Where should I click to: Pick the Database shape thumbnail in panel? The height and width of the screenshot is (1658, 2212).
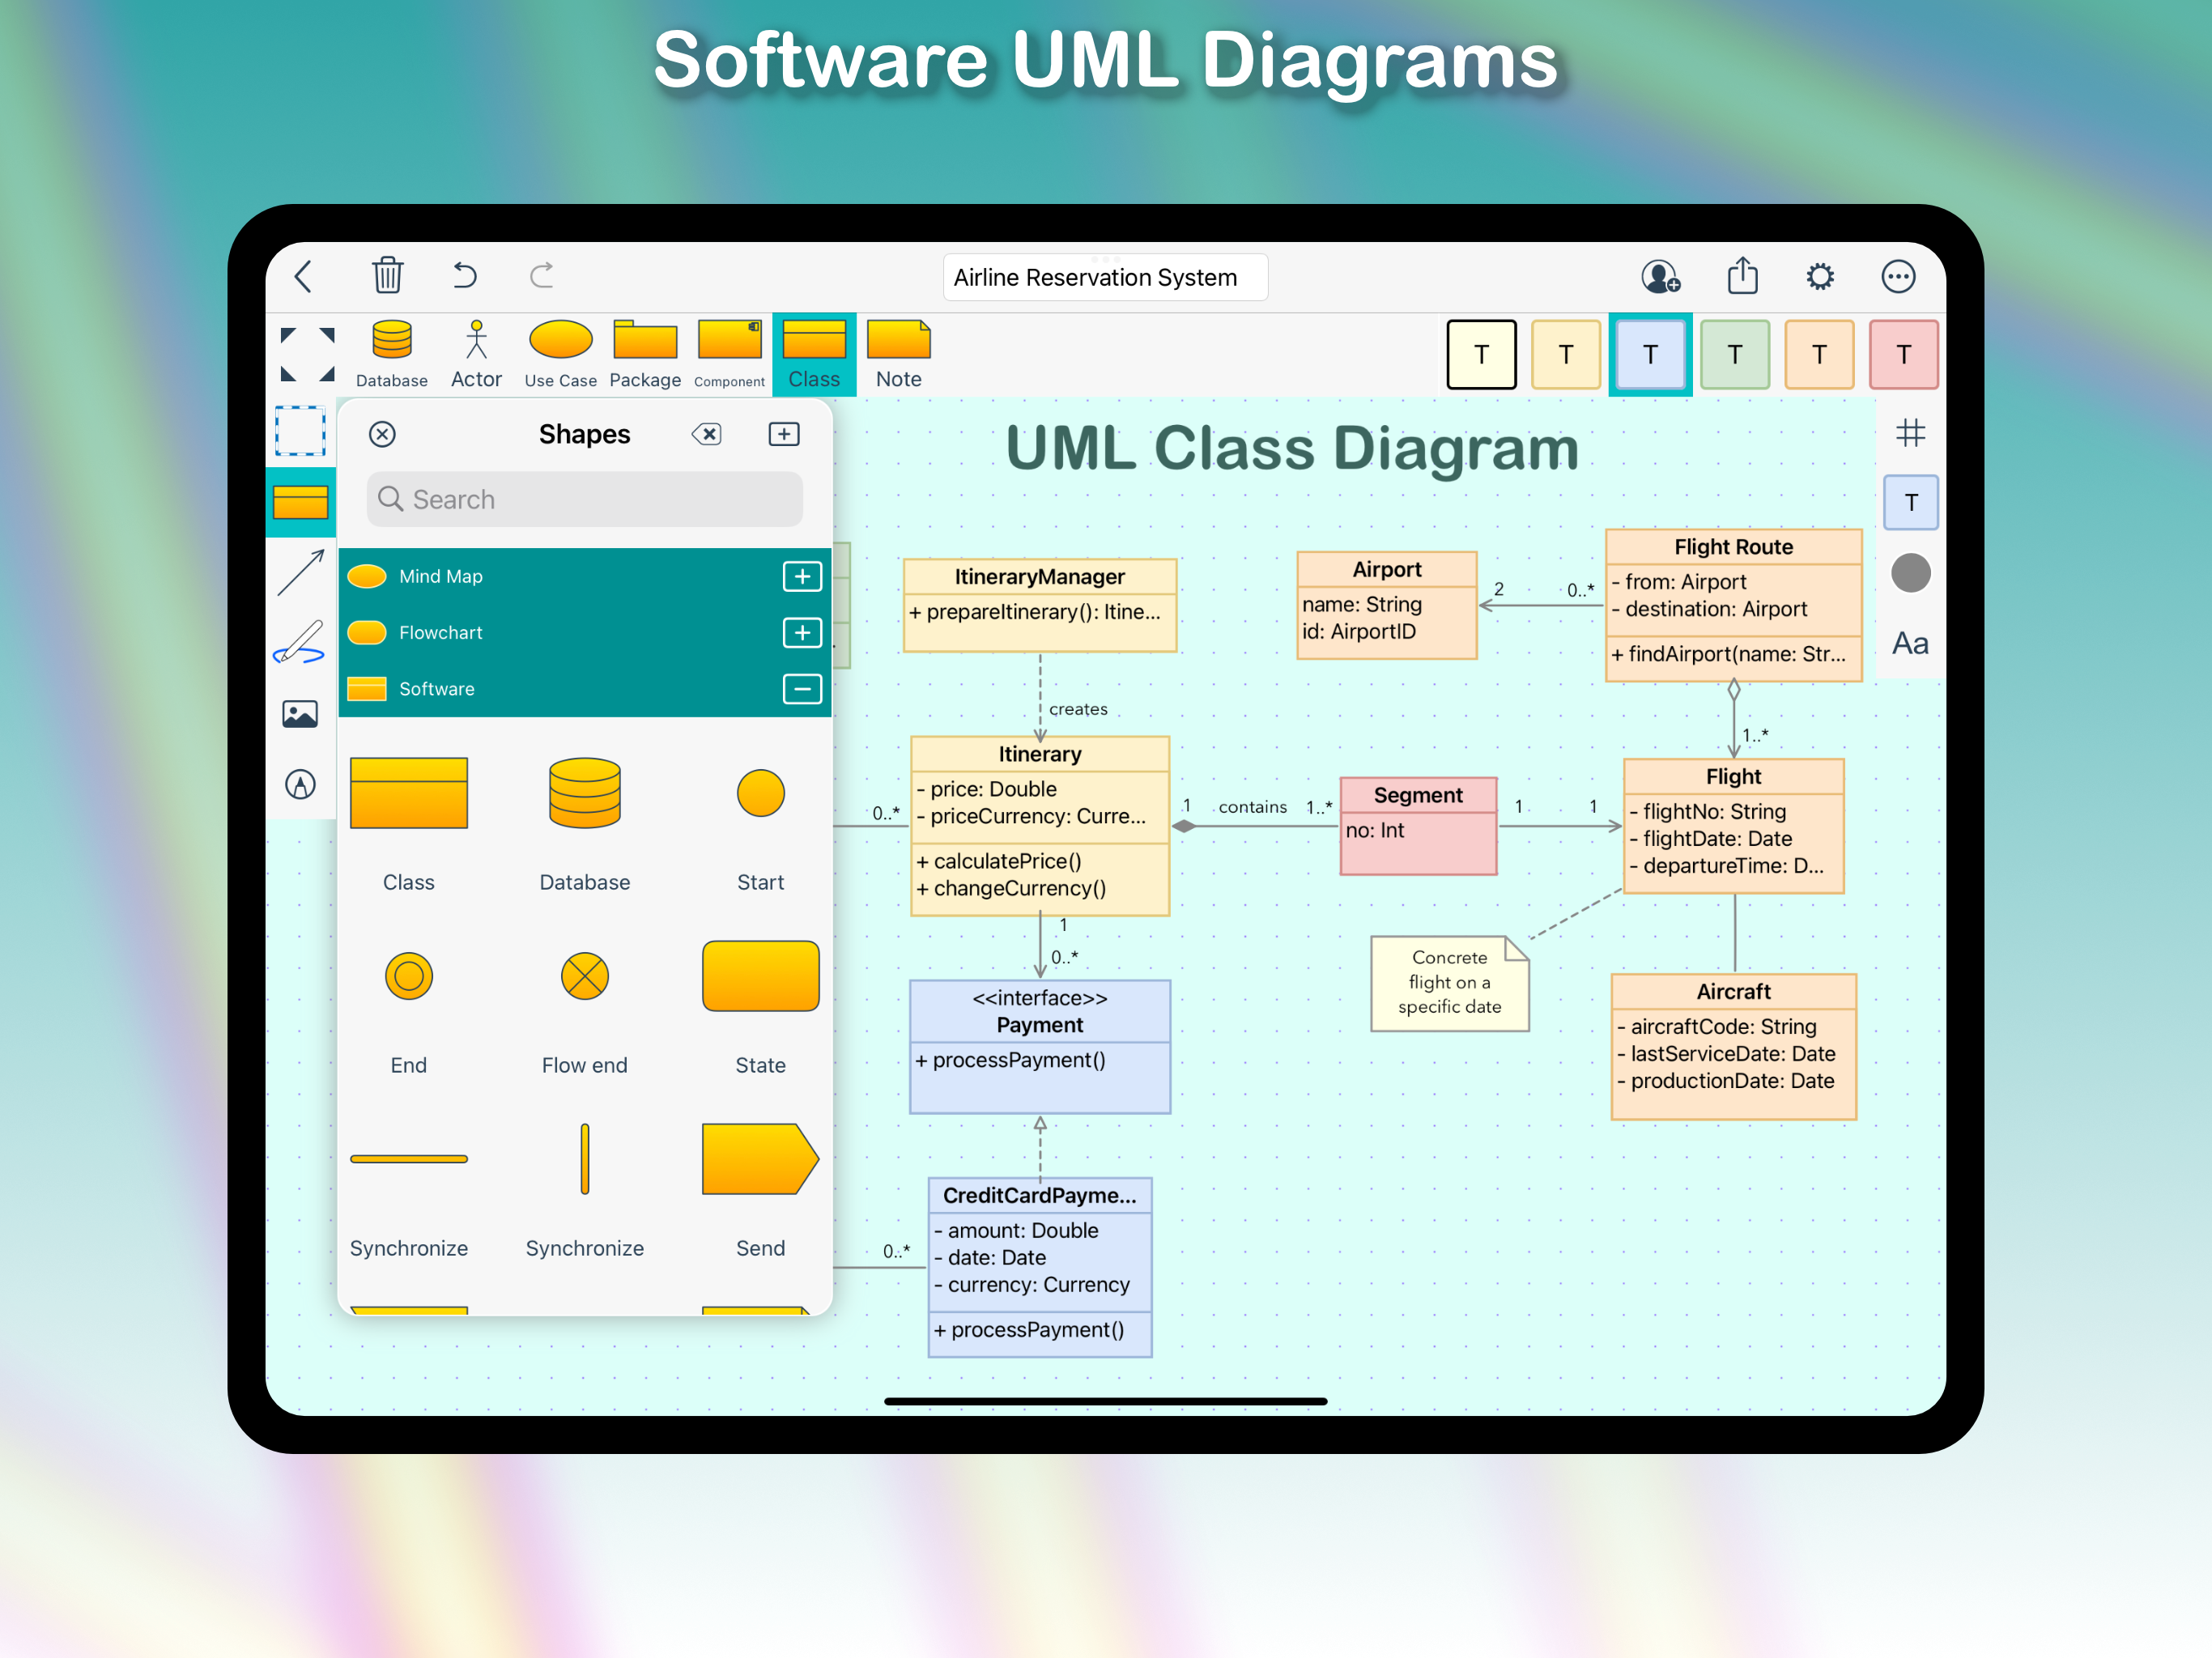584,793
